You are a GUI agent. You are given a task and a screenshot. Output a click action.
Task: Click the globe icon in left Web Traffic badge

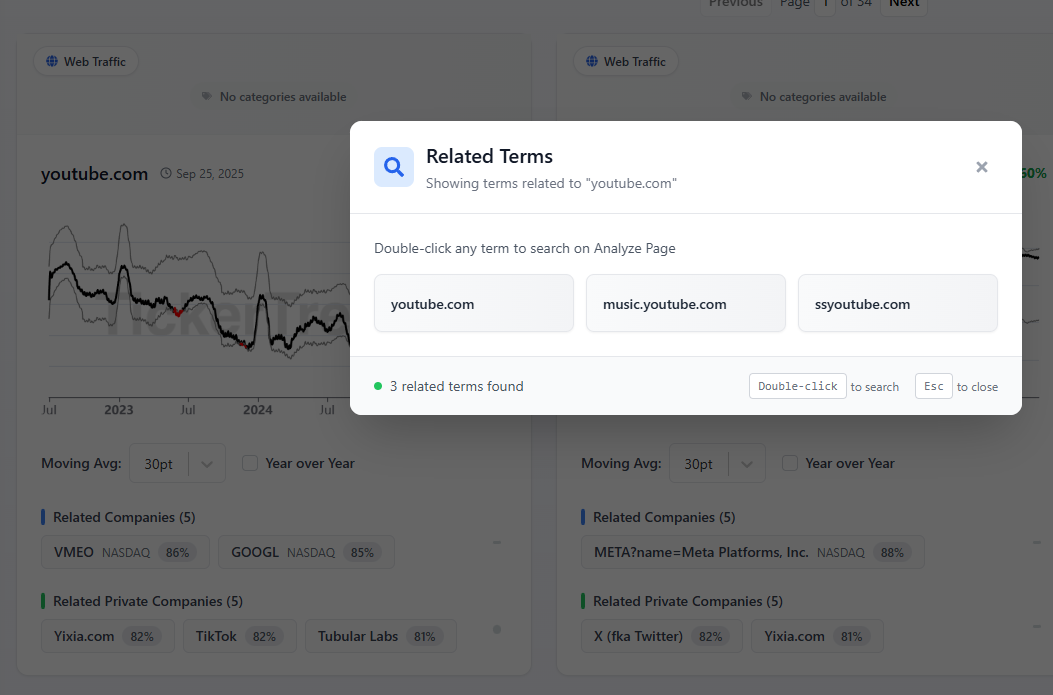click(51, 62)
